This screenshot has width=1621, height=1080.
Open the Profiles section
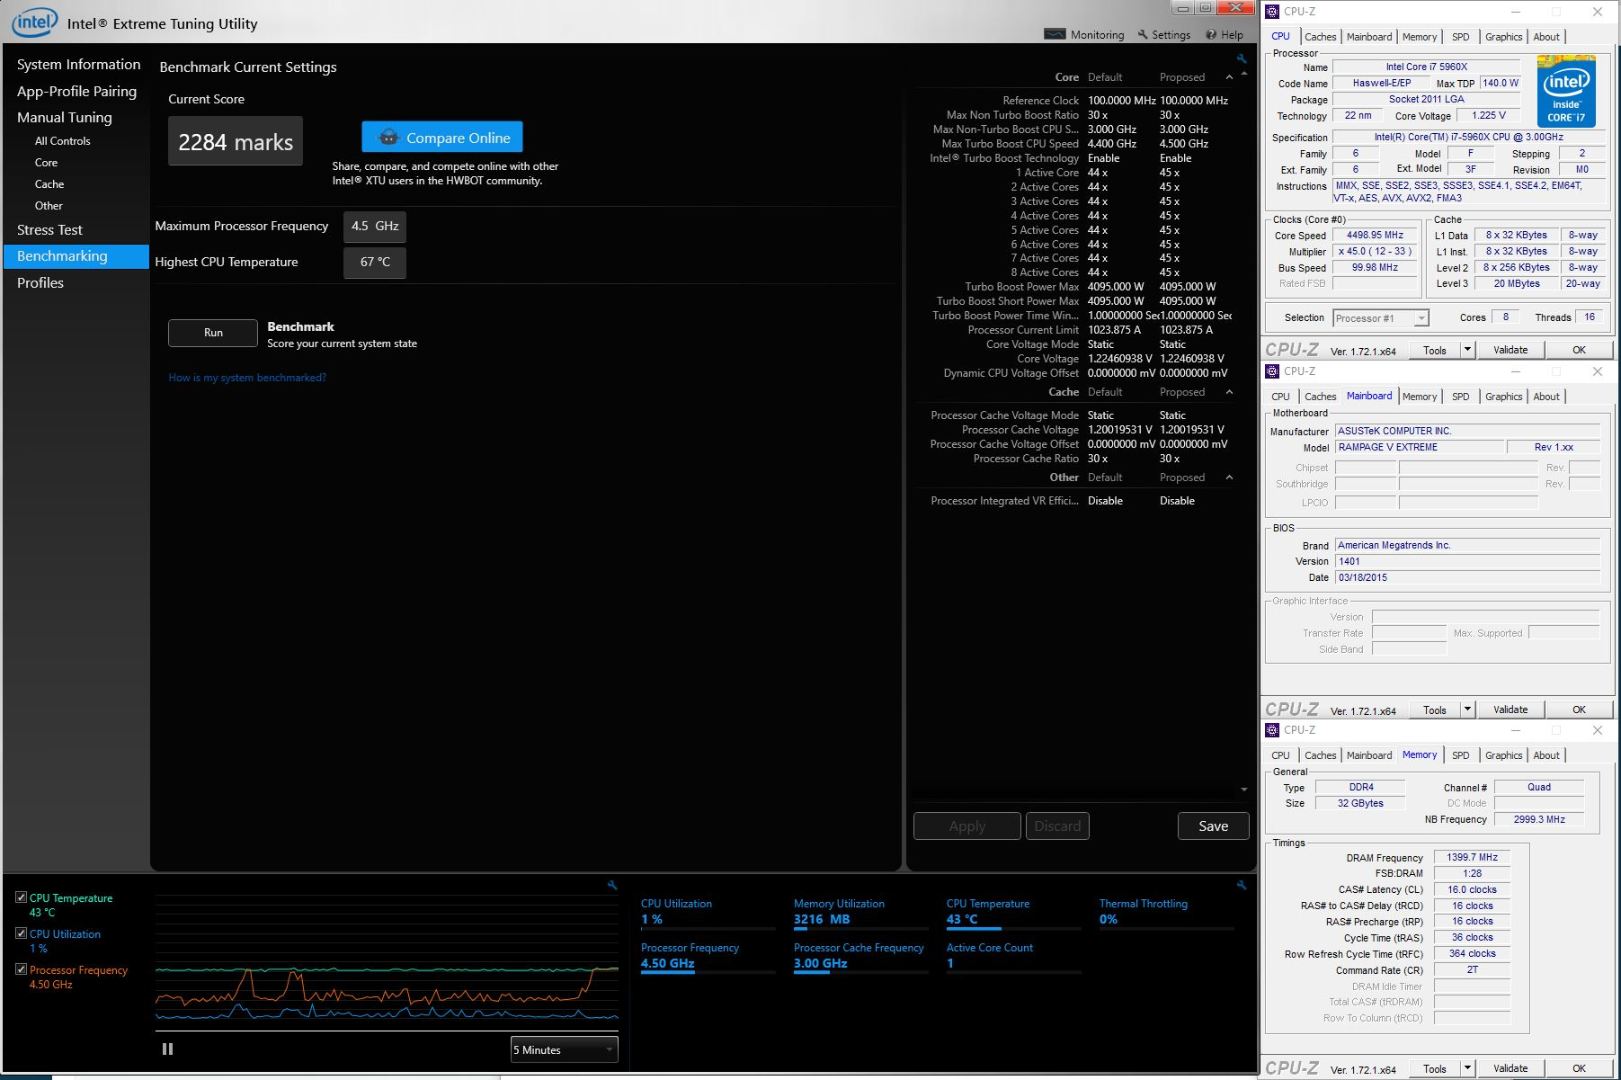[40, 283]
